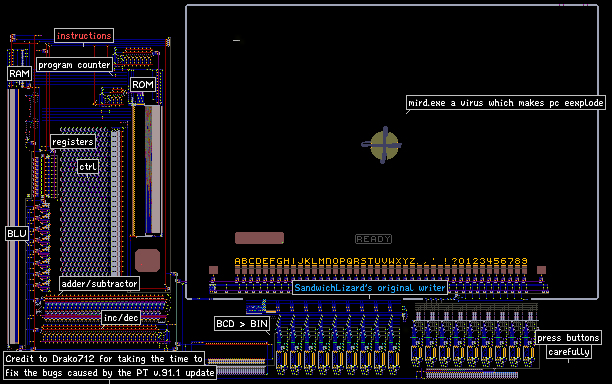Click the pink button under letter A
The image size is (612, 384).
238,270
